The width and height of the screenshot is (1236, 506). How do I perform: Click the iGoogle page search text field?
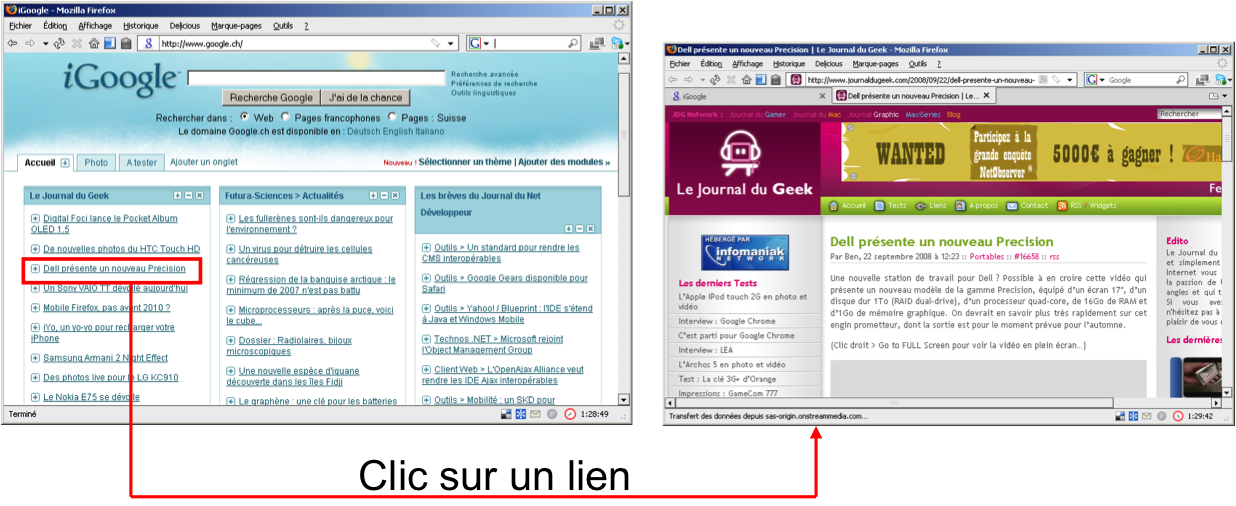click(317, 79)
